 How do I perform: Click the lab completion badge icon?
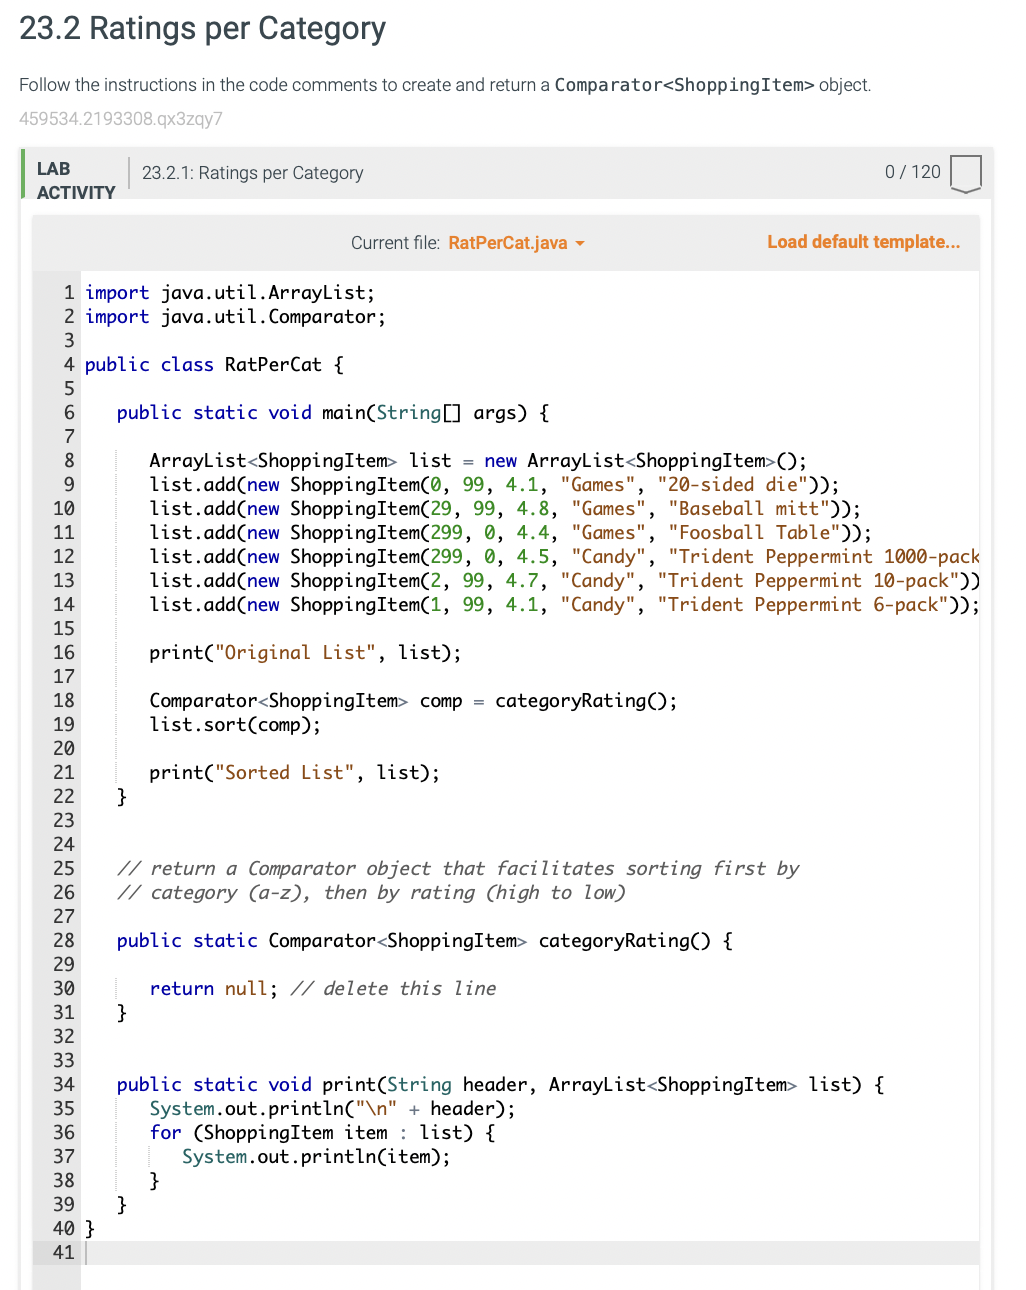(x=965, y=173)
